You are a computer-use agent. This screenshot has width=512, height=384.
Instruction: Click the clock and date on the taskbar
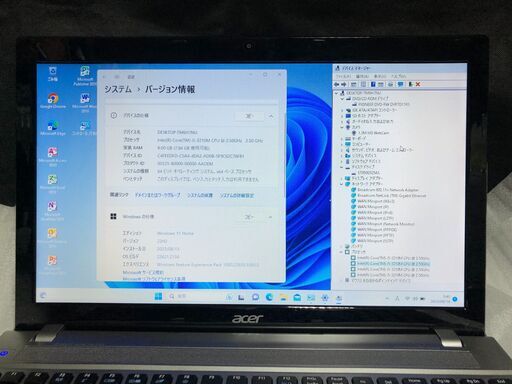(x=440, y=298)
